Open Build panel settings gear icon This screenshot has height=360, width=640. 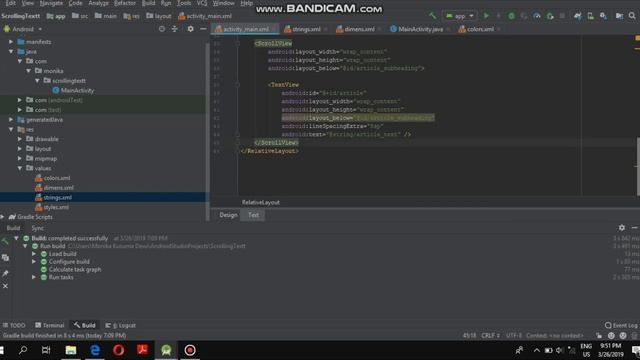[622, 228]
